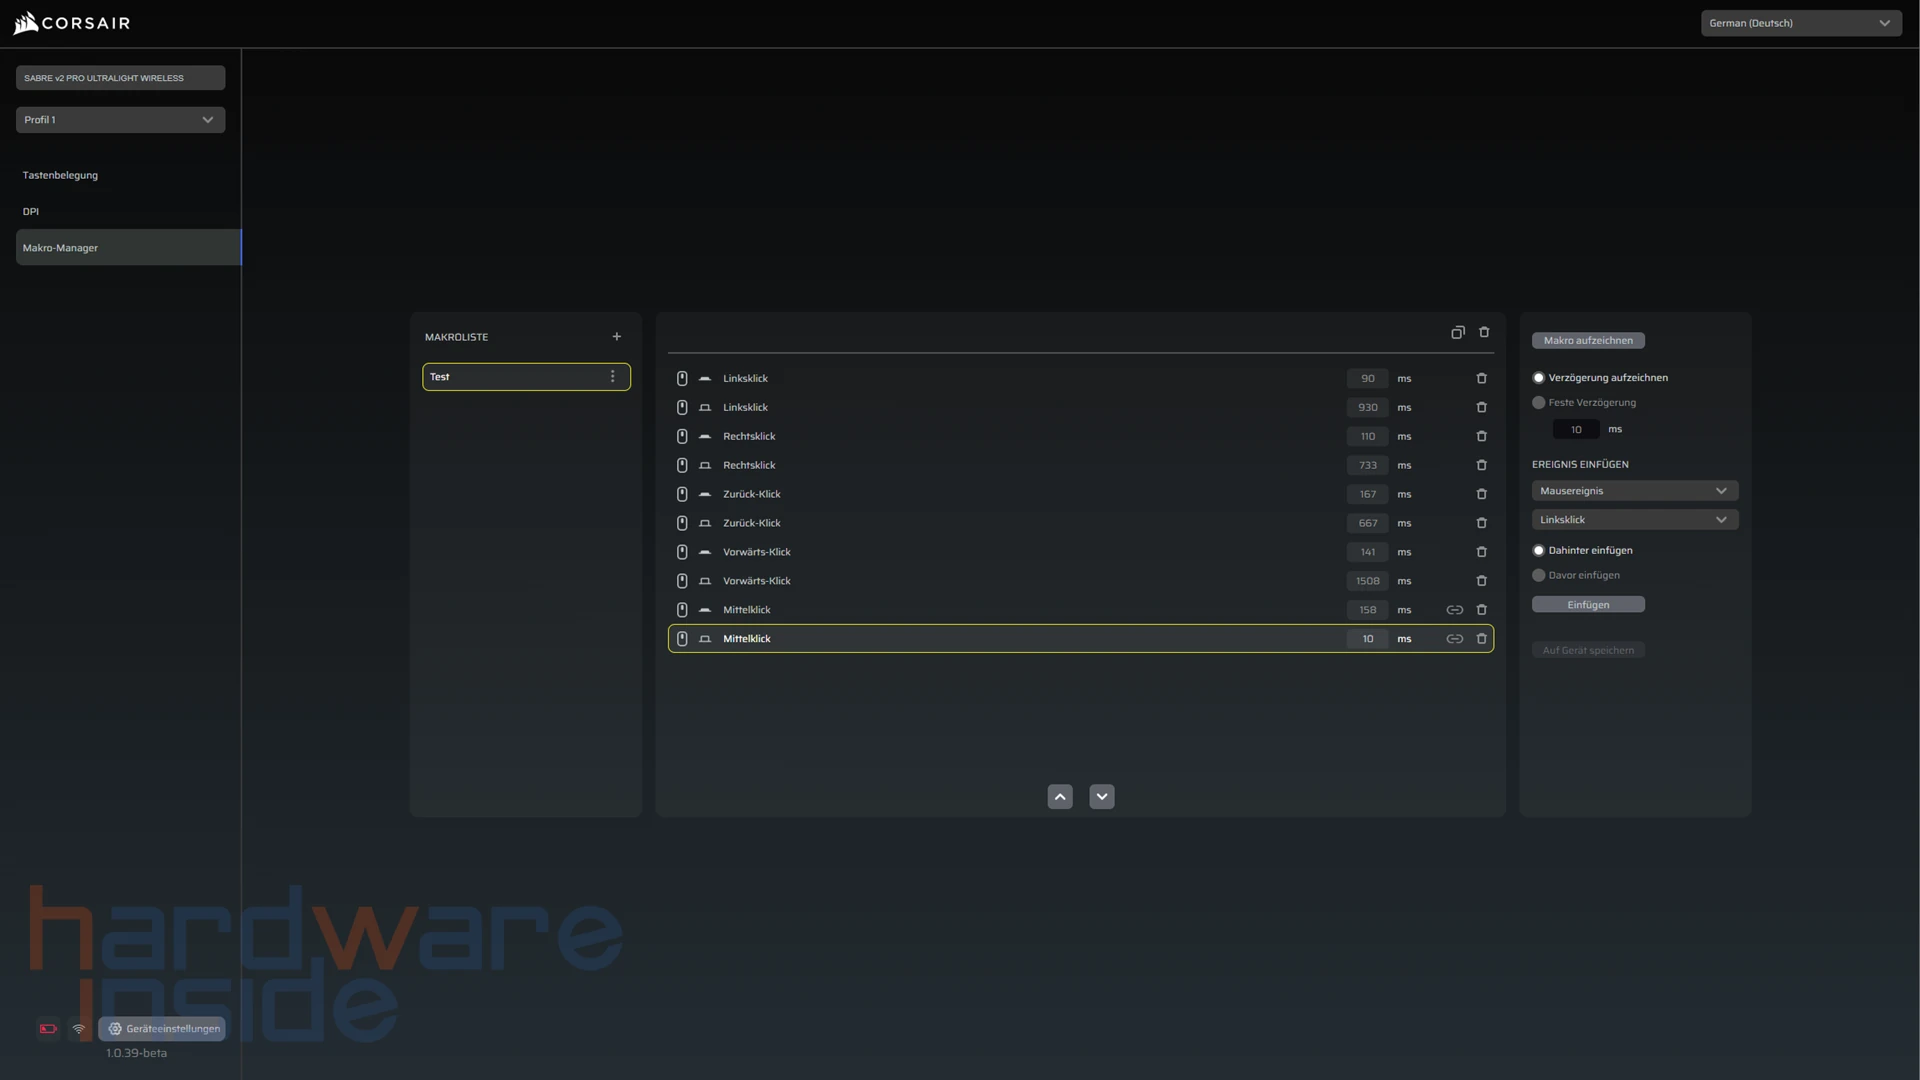Open the German (Deutsch) language dropdown

click(x=1800, y=23)
